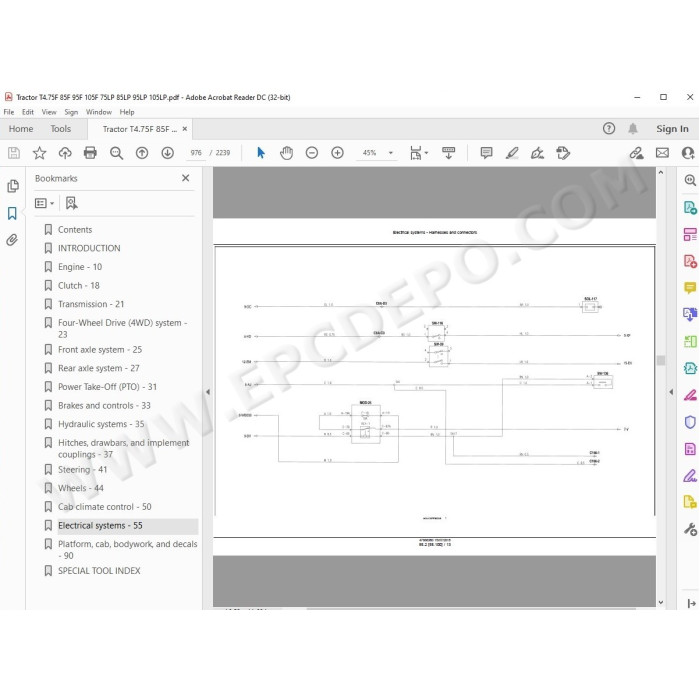This screenshot has width=700, height=700.
Task: Collapse the left navigation pane arrow
Action: click(x=208, y=392)
